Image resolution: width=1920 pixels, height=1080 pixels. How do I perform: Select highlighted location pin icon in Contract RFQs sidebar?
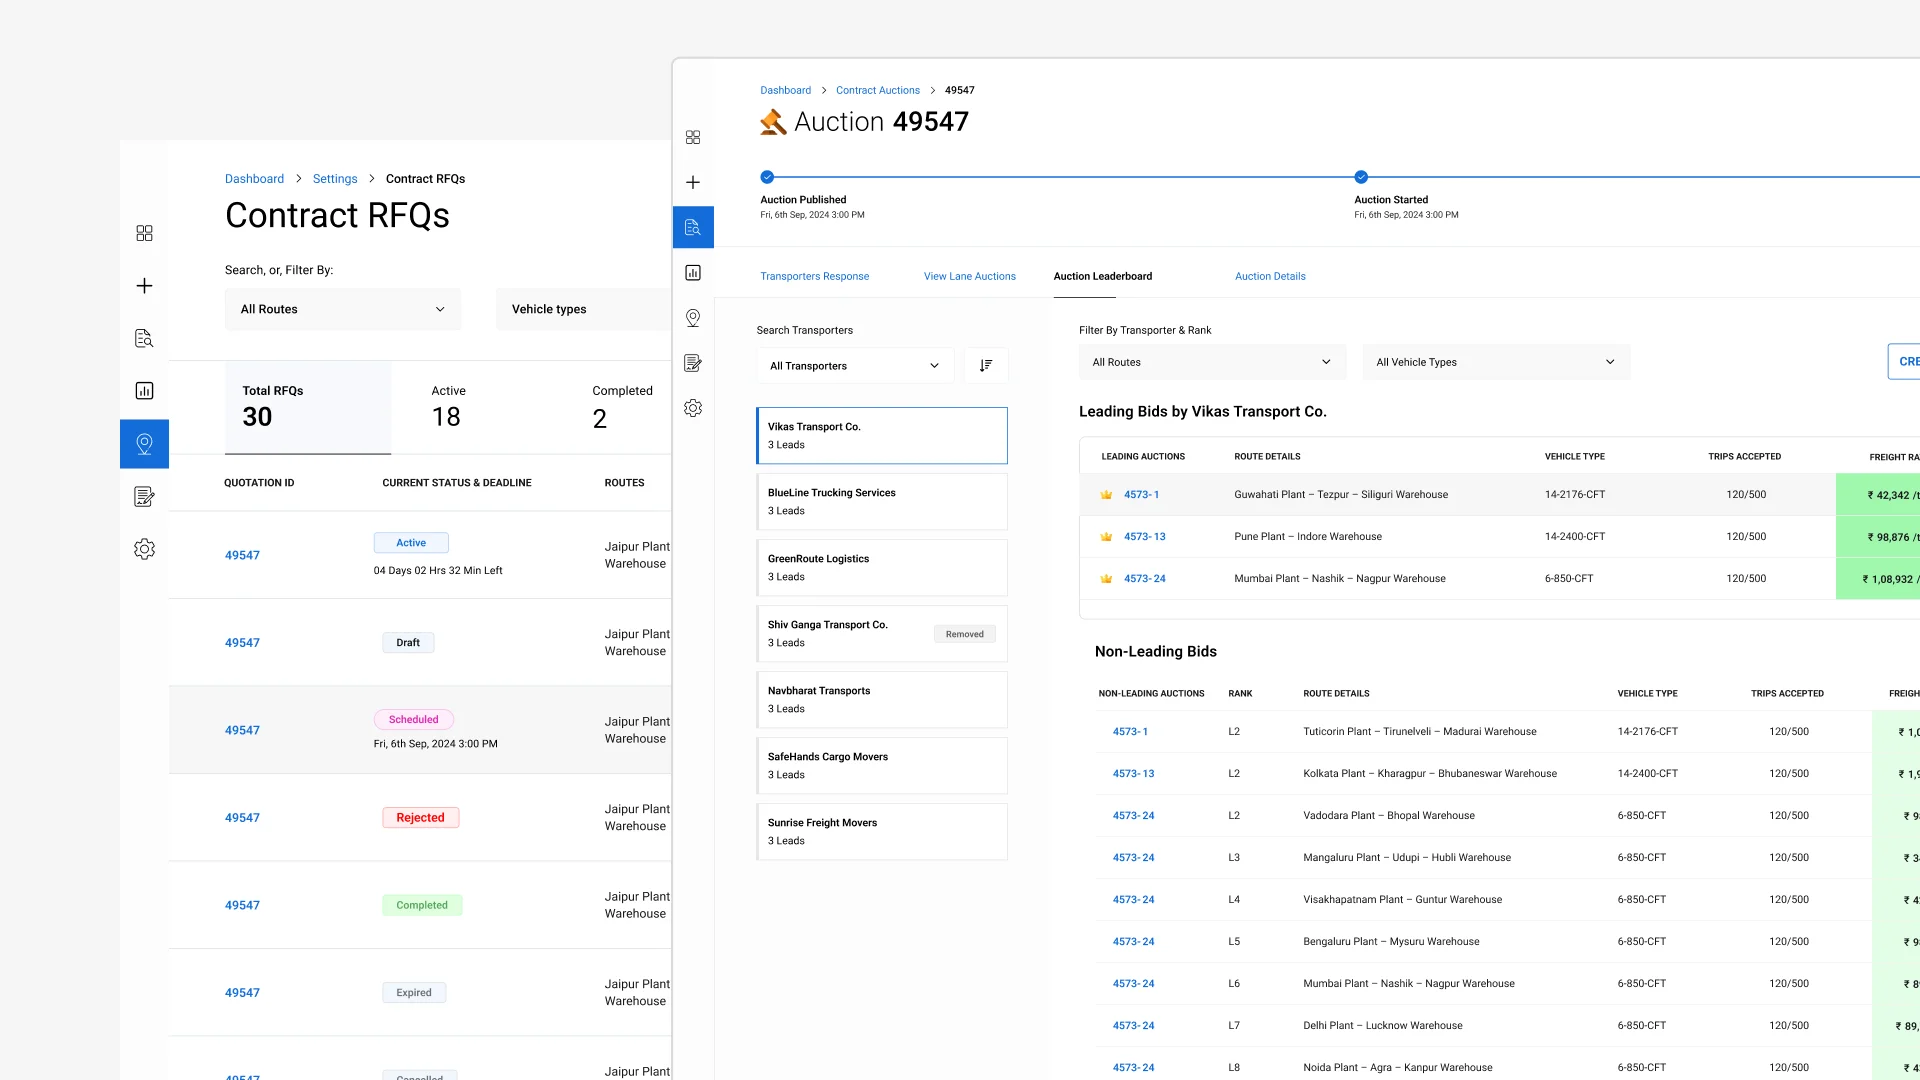pos(144,444)
